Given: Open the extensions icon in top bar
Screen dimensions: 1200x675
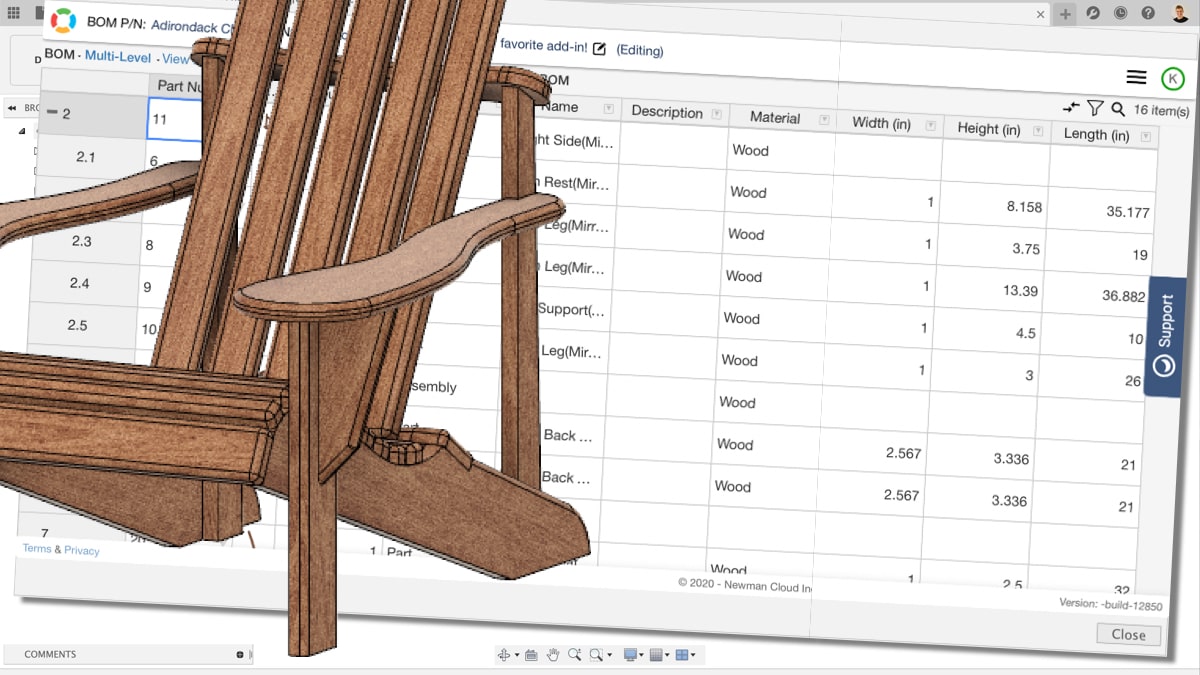Looking at the screenshot, I should (1093, 13).
